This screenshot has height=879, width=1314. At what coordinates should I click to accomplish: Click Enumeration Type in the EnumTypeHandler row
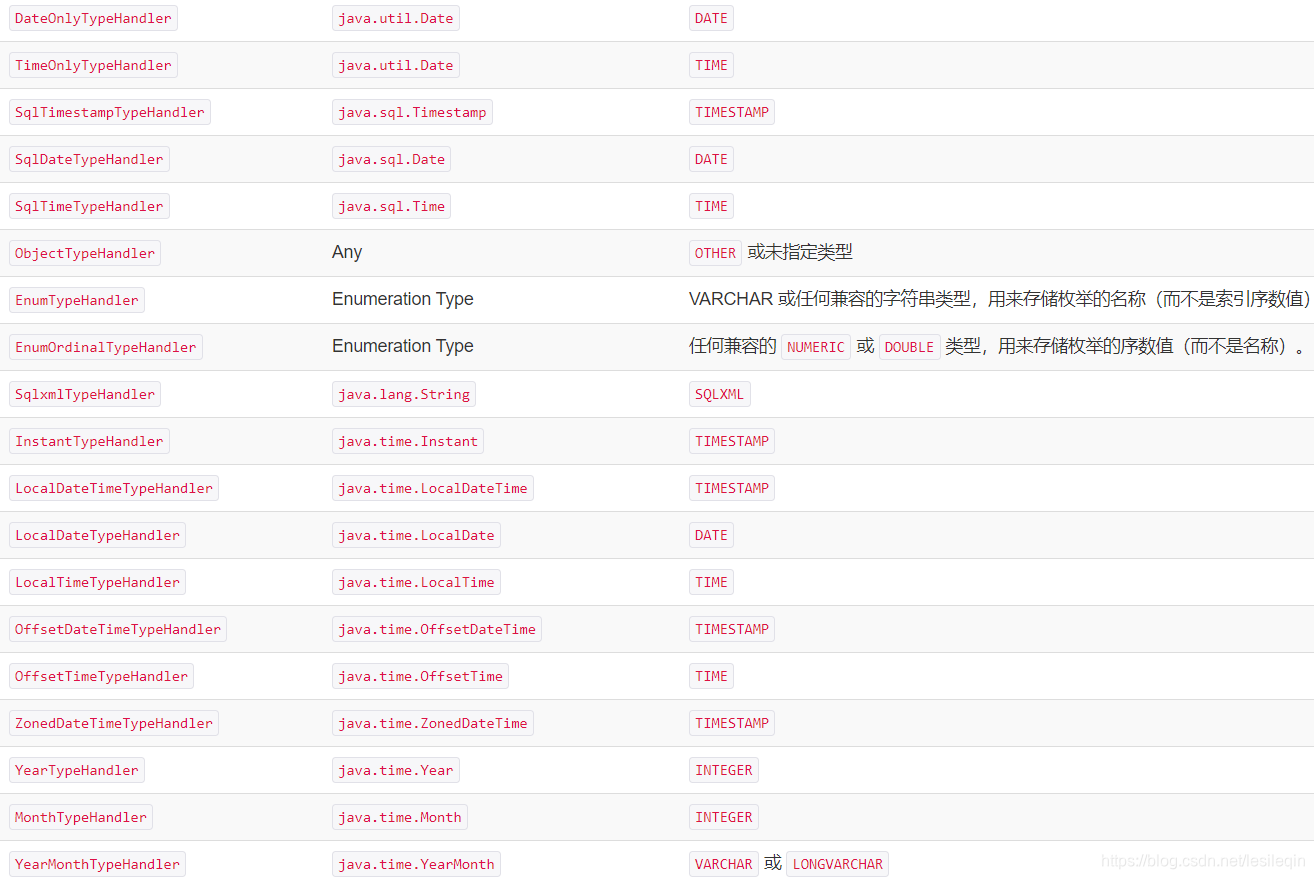click(403, 299)
